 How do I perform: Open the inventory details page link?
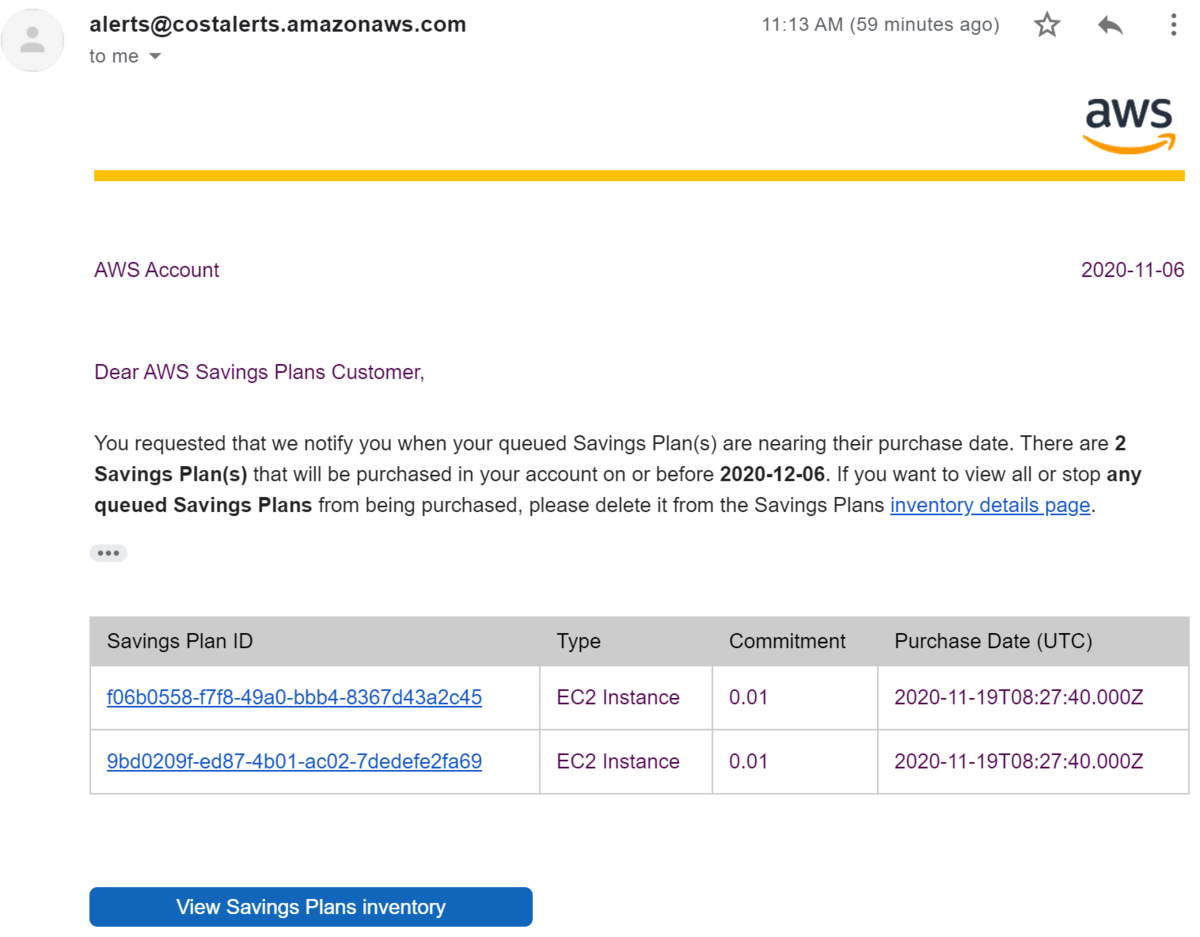tap(990, 505)
